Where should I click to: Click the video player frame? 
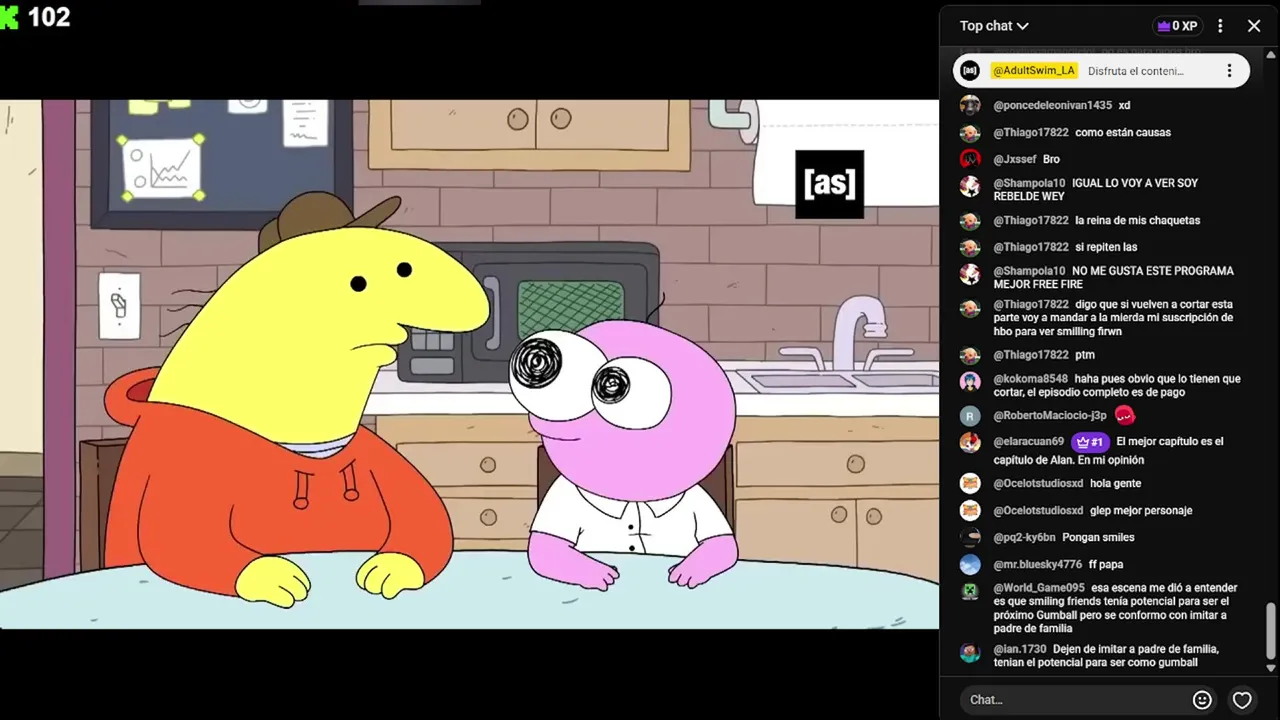[470, 364]
